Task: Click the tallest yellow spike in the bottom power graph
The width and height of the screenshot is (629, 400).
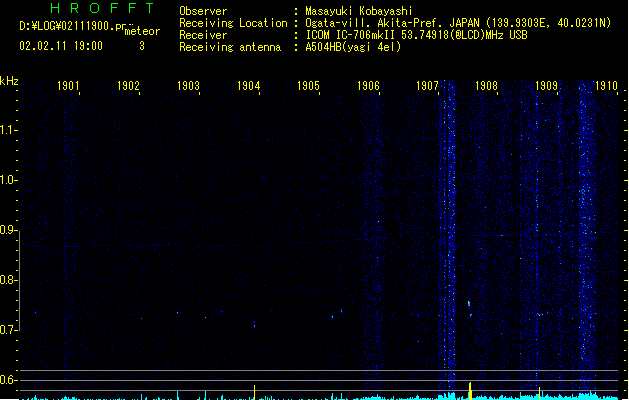Action: [470, 391]
